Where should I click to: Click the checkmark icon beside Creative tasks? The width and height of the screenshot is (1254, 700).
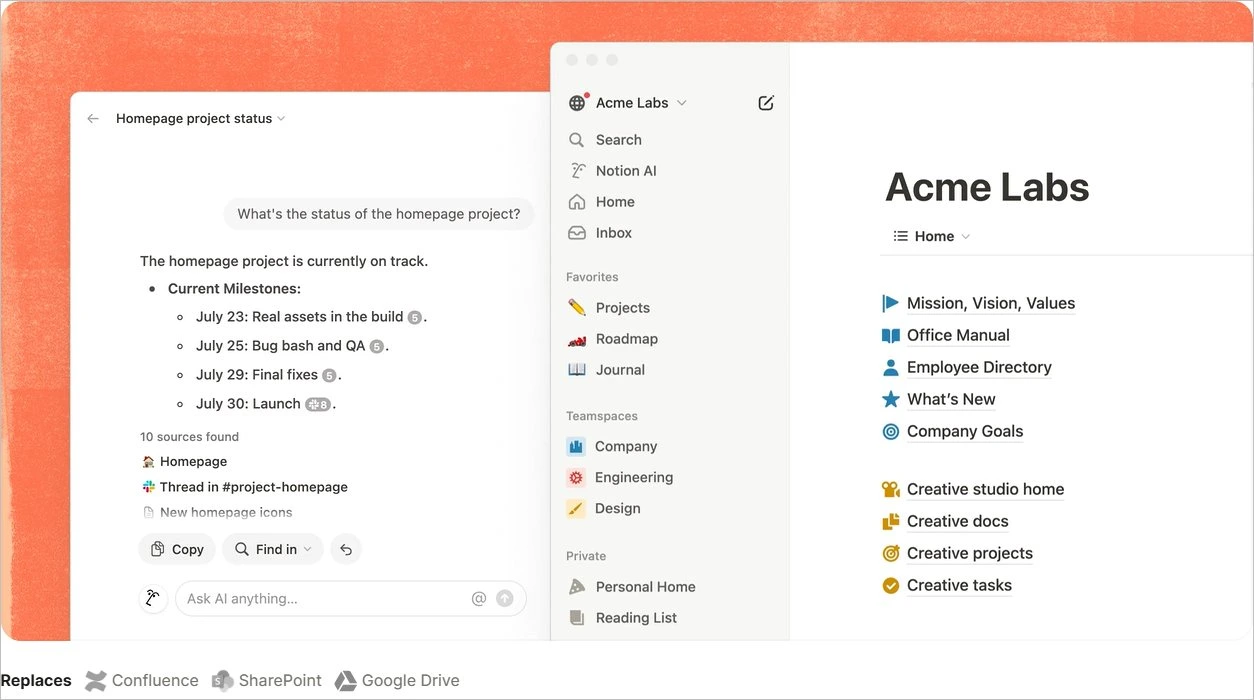click(x=891, y=585)
